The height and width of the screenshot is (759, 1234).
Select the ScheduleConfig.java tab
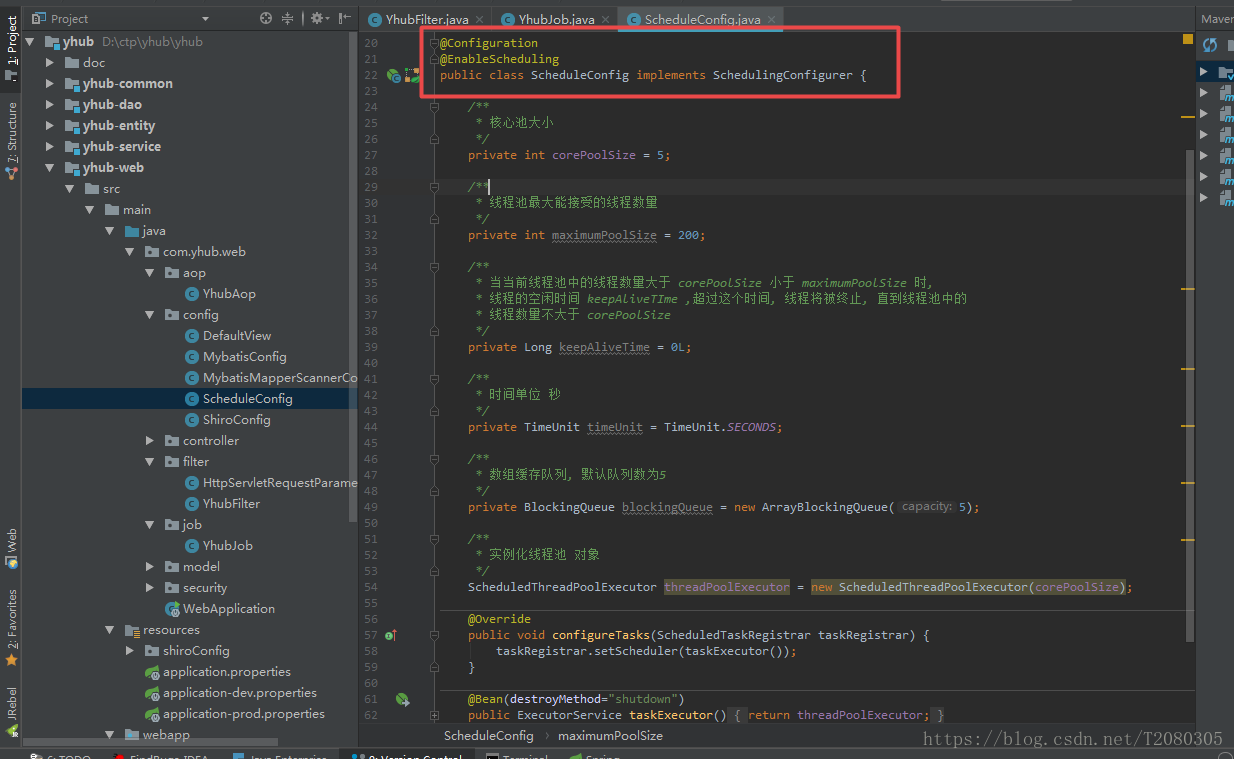[x=693, y=19]
